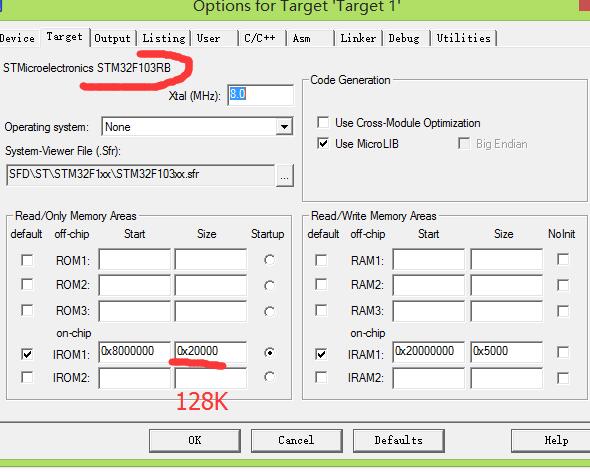This screenshot has width=590, height=472.
Task: Tick the ROM3 default checkbox
Action: [x=27, y=311]
